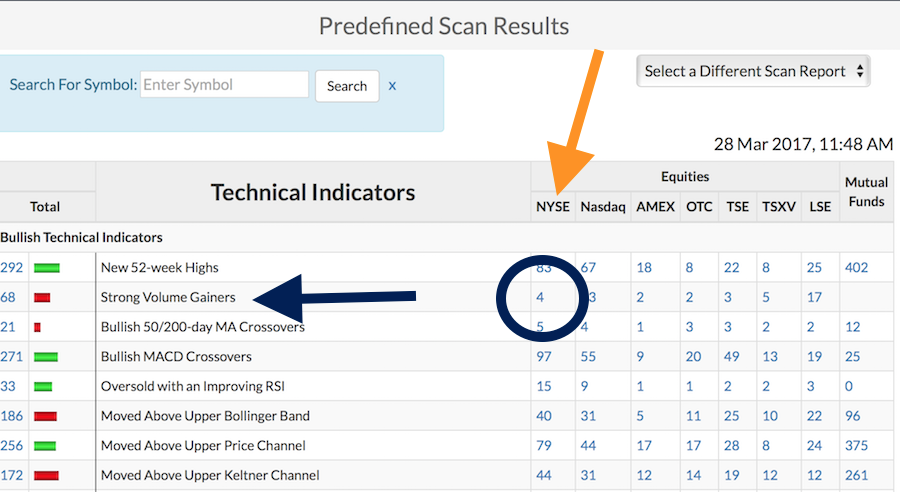Open OTC count 20 for Bullish MACD Crossovers
Image resolution: width=900 pixels, height=492 pixels.
tap(693, 357)
